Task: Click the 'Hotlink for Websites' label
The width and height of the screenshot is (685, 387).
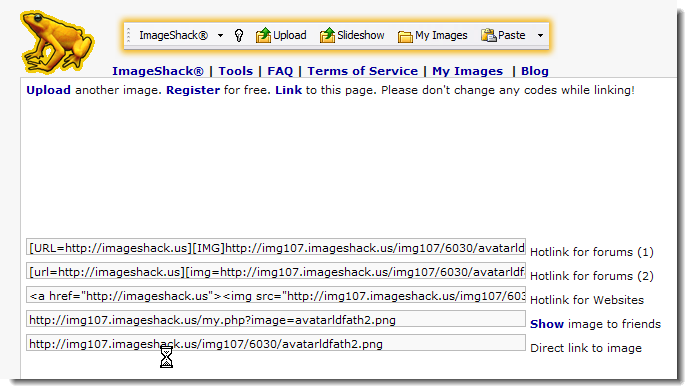Action: (587, 300)
